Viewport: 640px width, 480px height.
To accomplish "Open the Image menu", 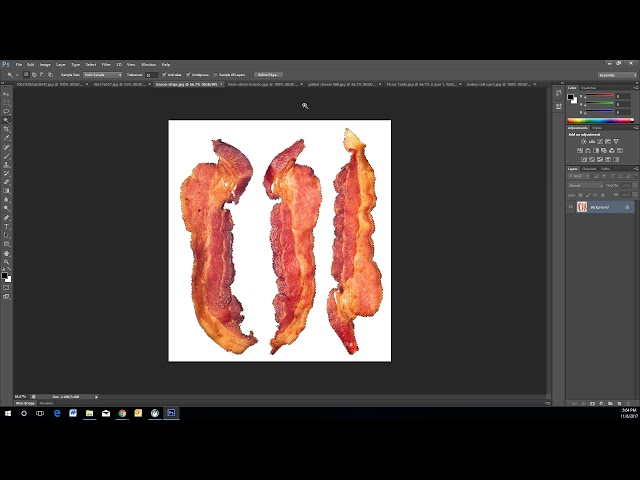I will (45, 64).
